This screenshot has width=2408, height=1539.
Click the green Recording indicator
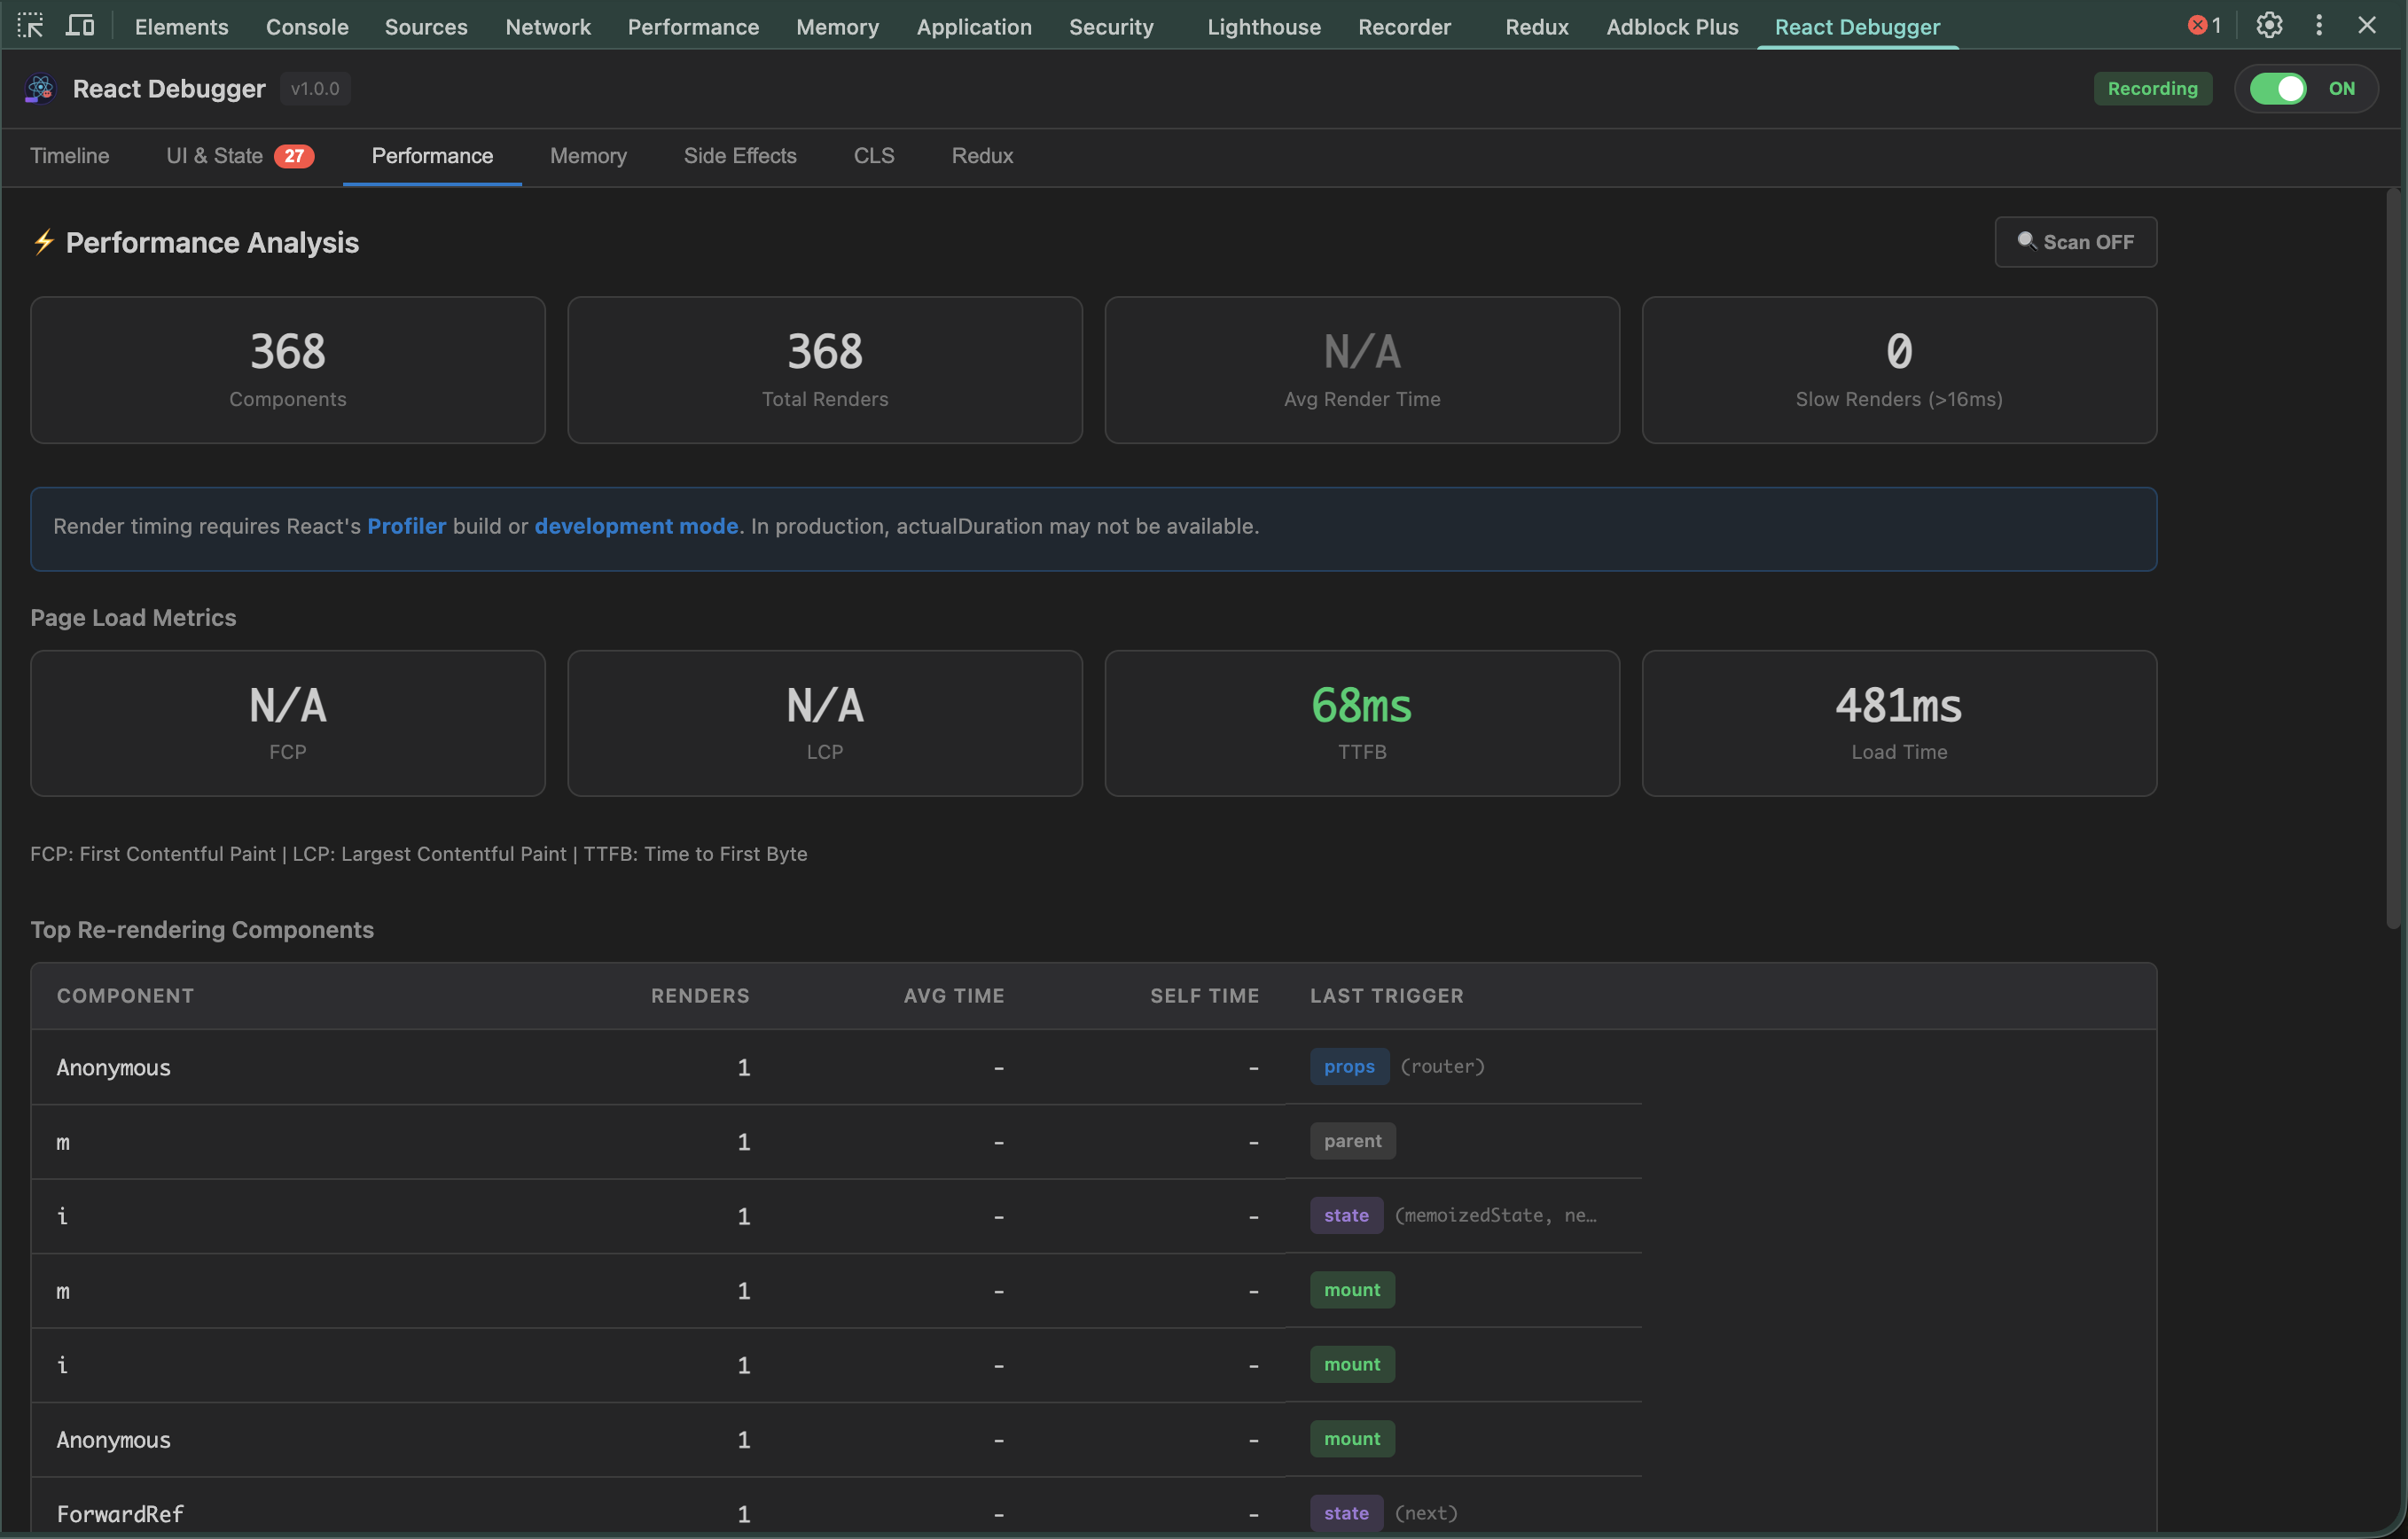(x=2152, y=88)
